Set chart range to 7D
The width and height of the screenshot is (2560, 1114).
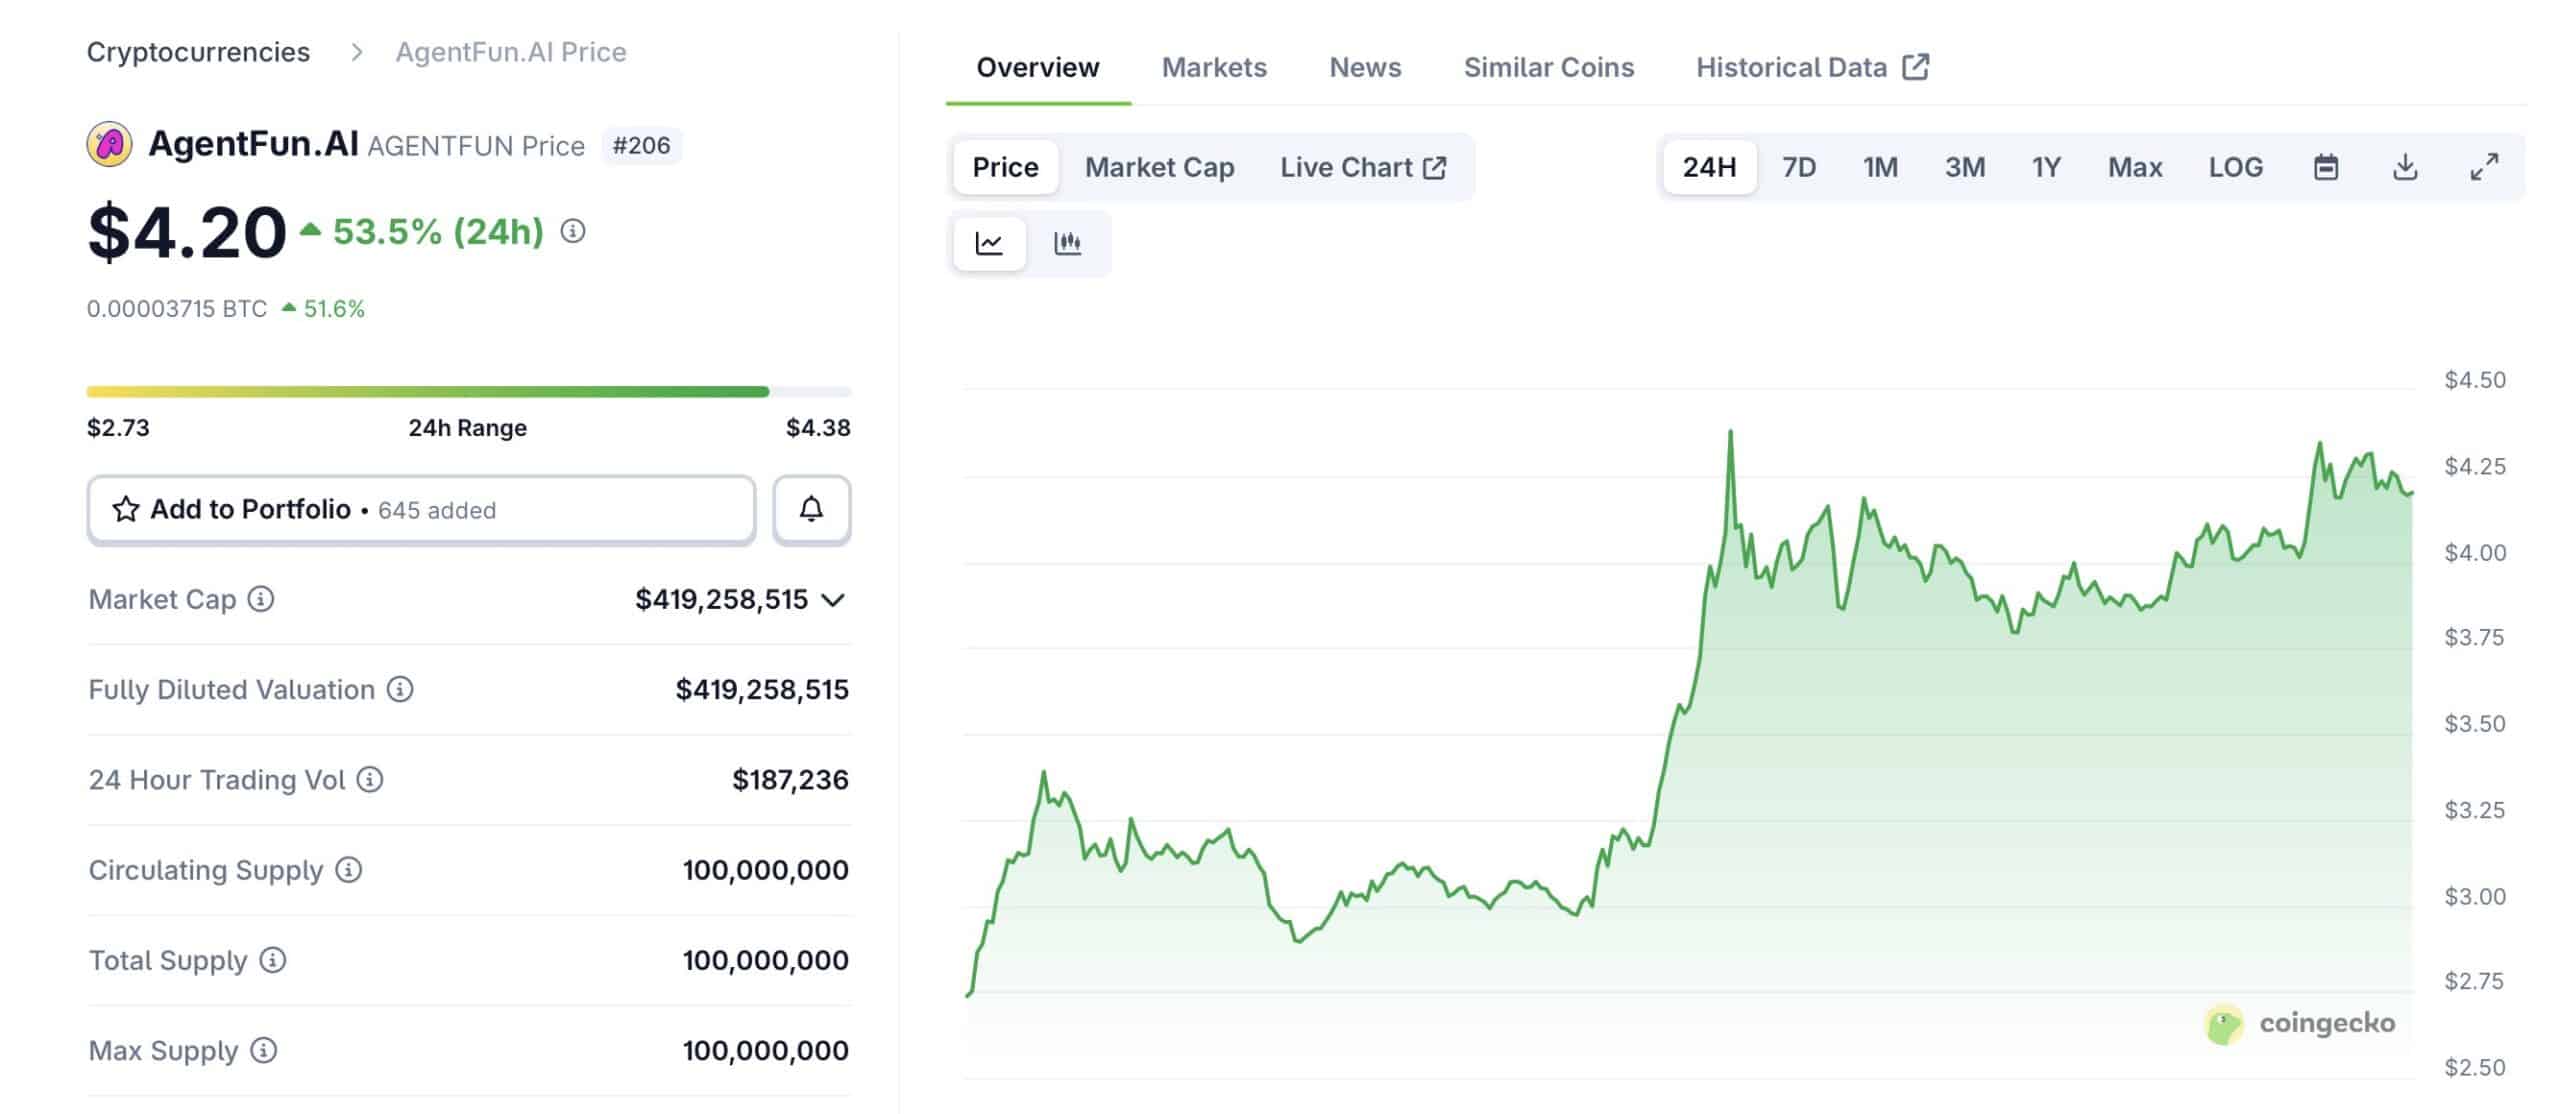pos(1799,167)
